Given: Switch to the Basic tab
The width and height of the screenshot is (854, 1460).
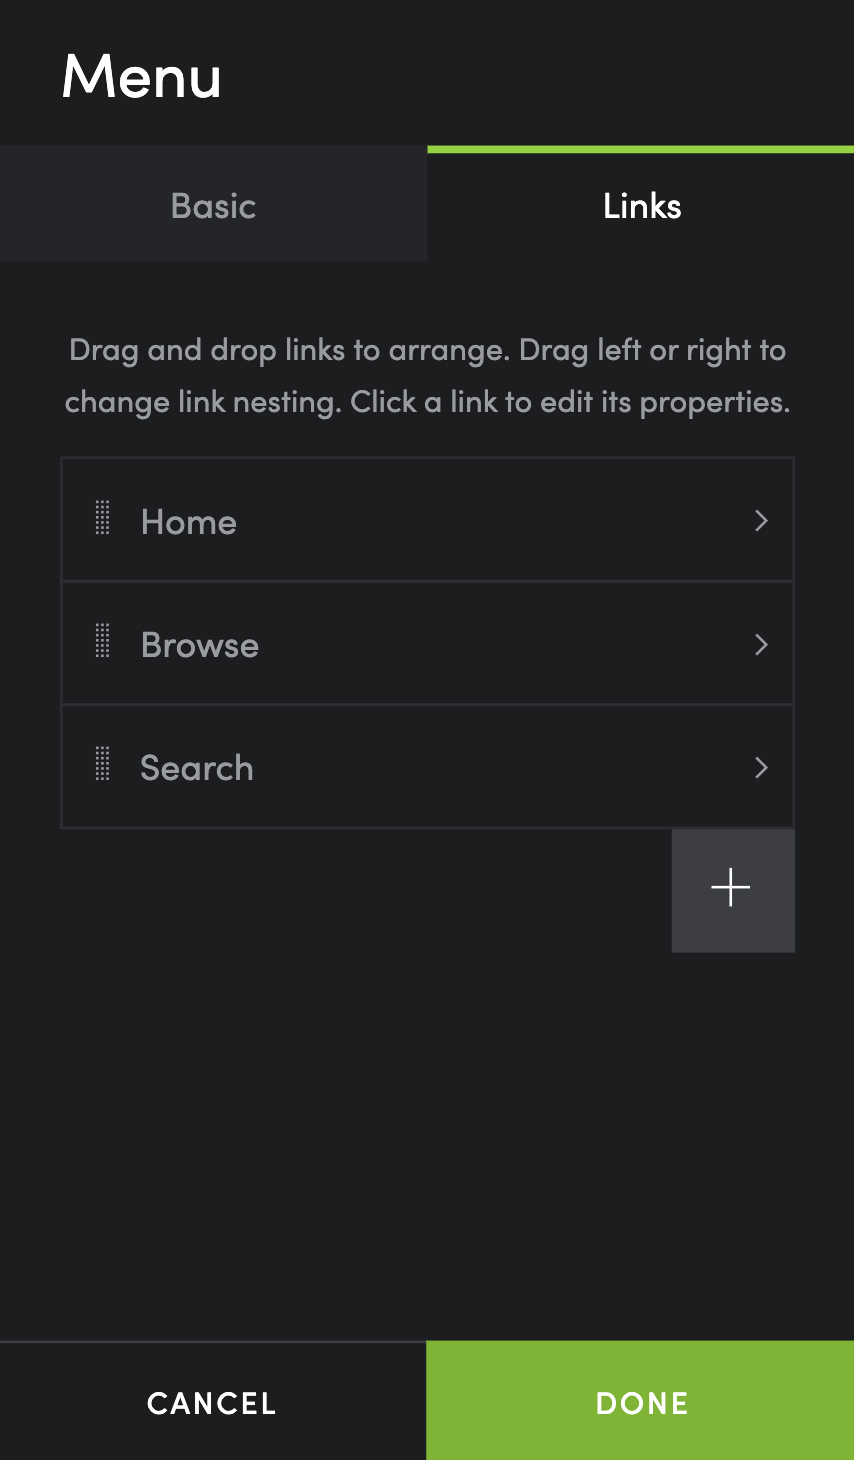Looking at the screenshot, I should pyautogui.click(x=213, y=206).
